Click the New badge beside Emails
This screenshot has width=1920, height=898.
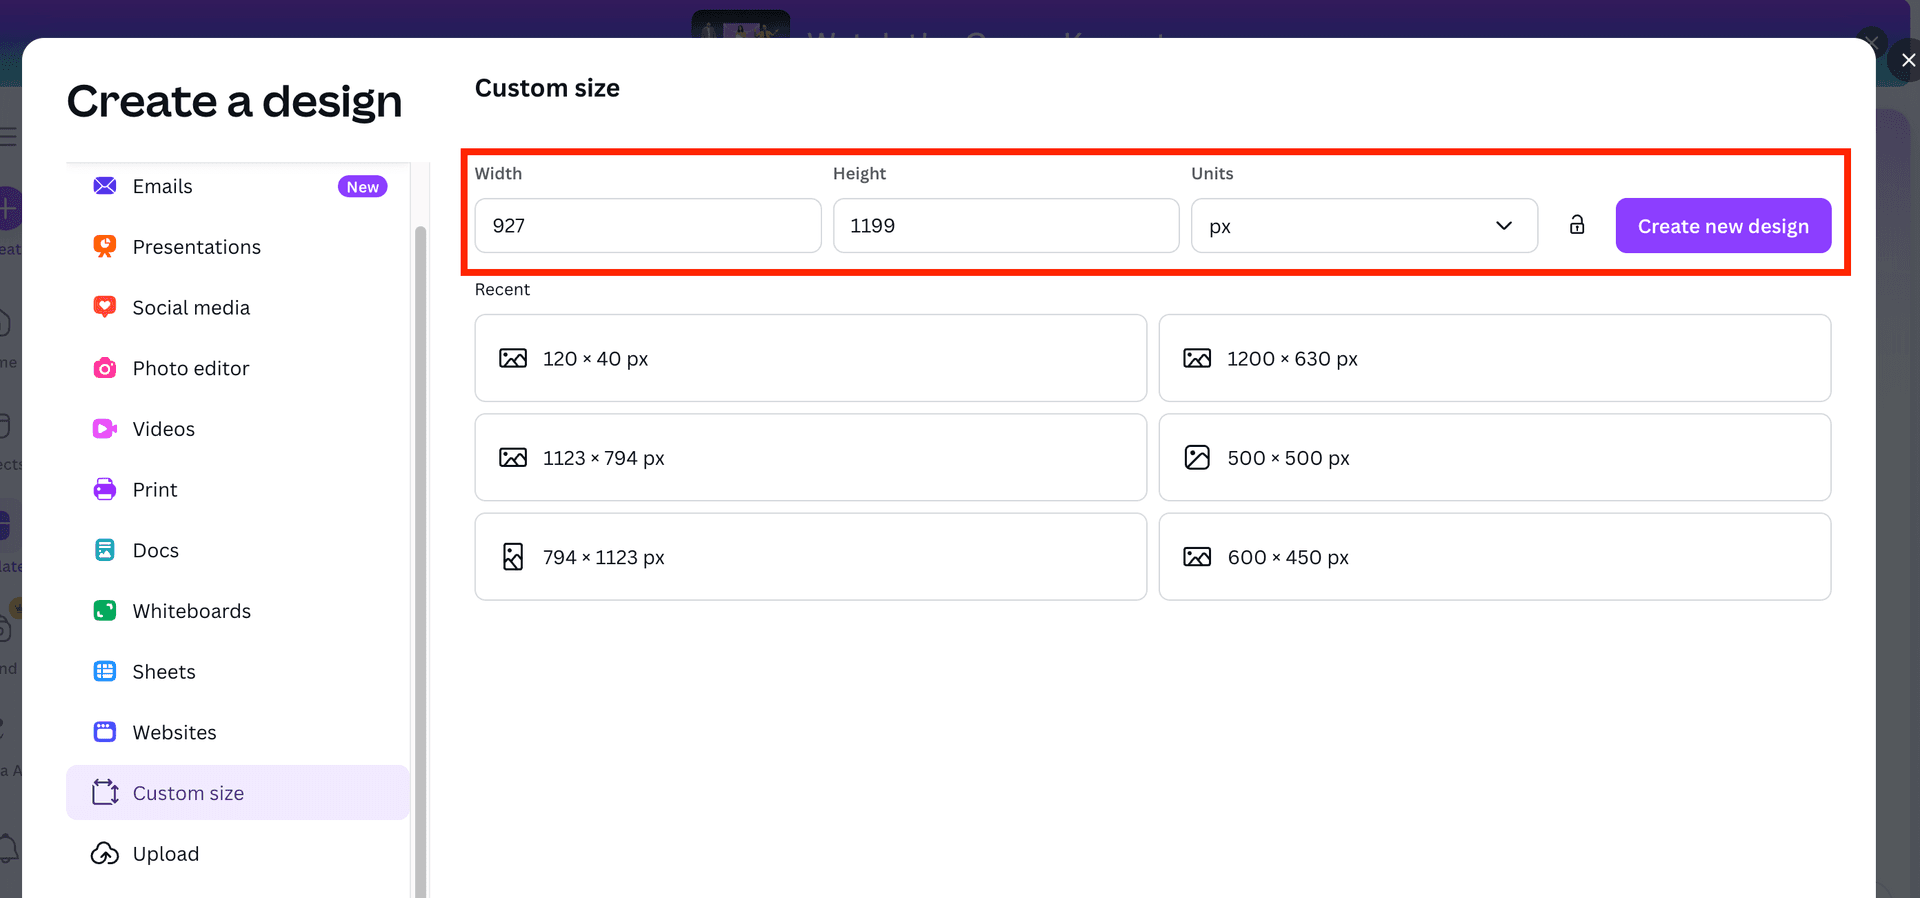point(362,187)
